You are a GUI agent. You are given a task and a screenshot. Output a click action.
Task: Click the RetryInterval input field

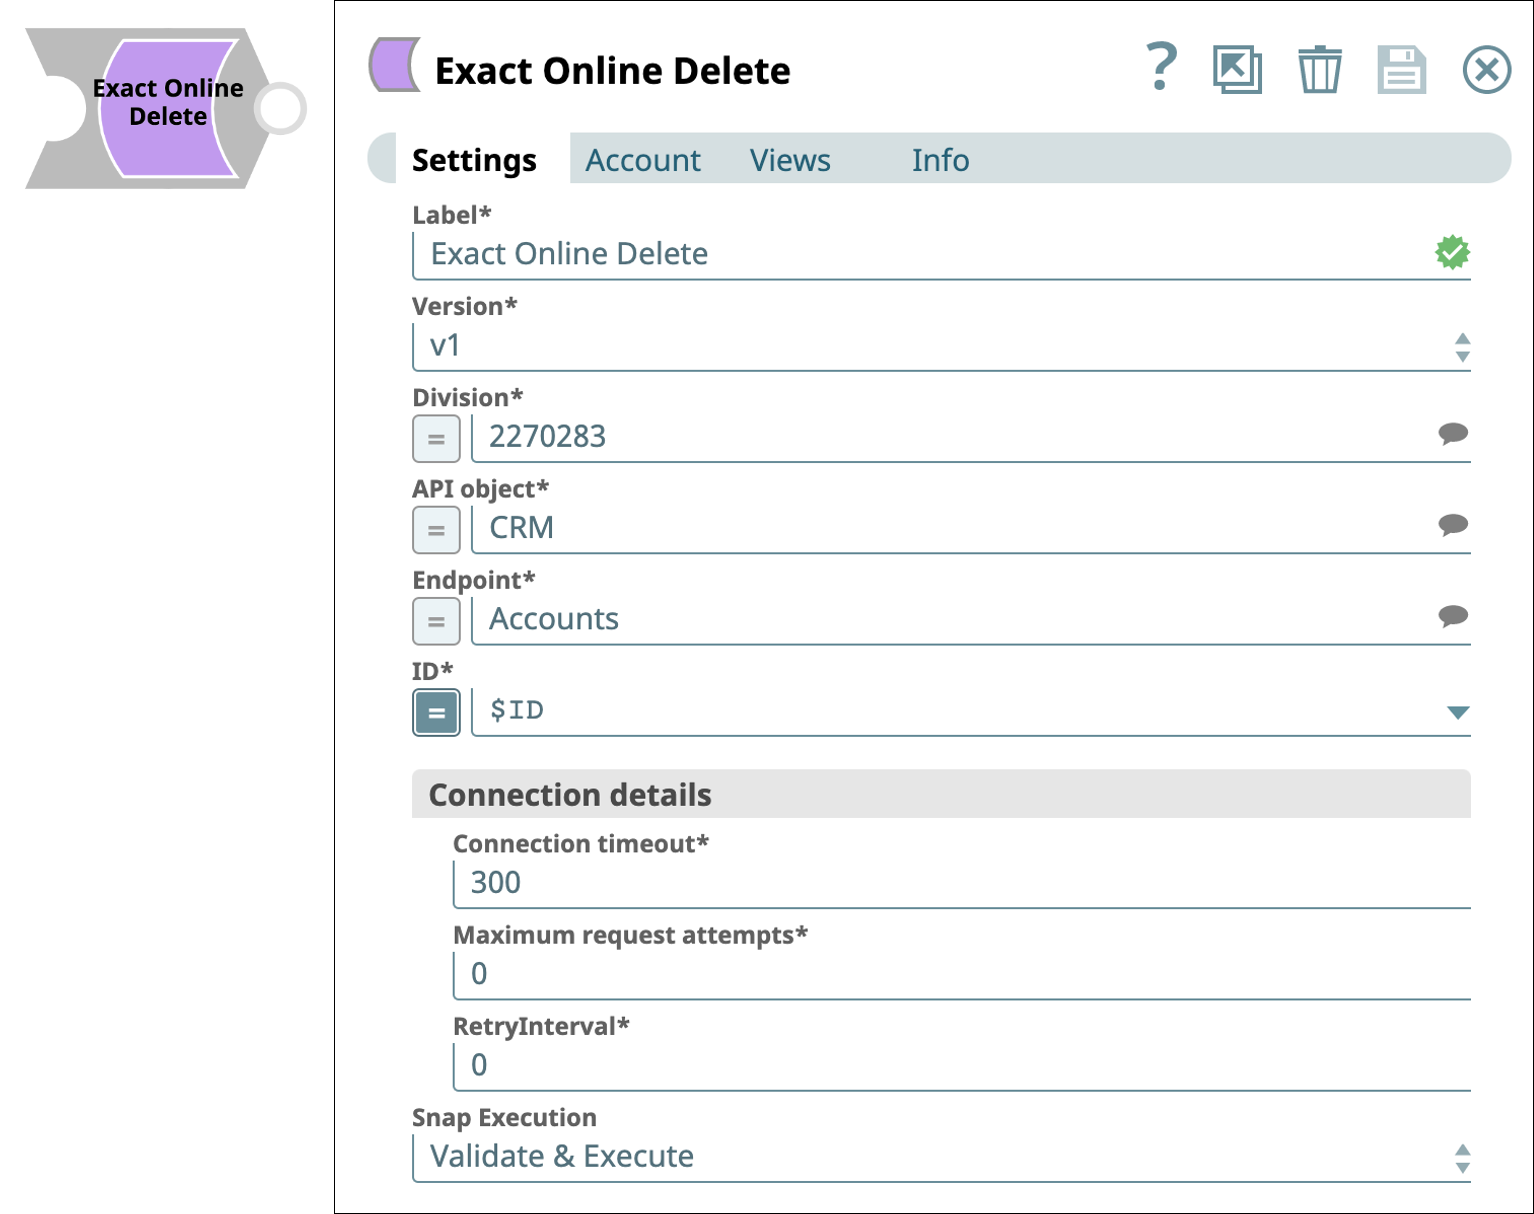pos(962,1065)
